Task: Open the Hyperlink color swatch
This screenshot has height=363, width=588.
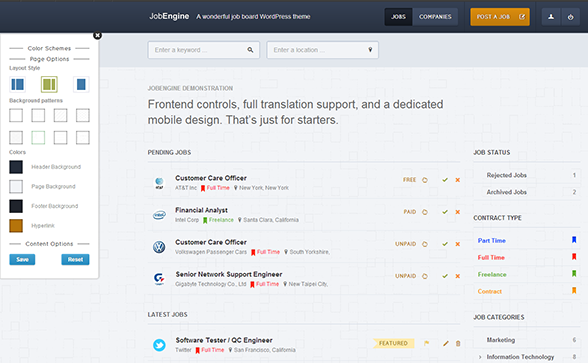Action: (x=16, y=226)
